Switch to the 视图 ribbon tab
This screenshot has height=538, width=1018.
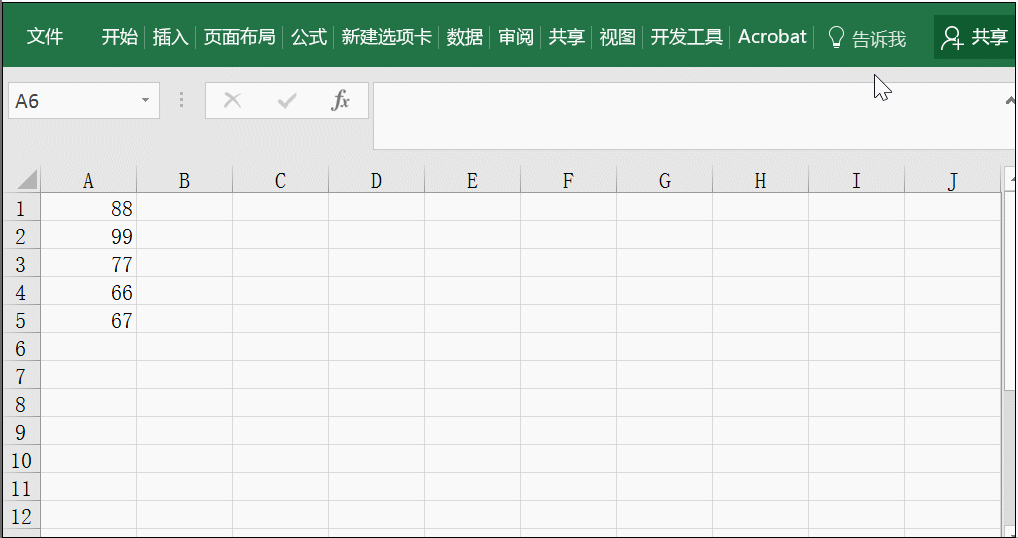click(x=617, y=37)
